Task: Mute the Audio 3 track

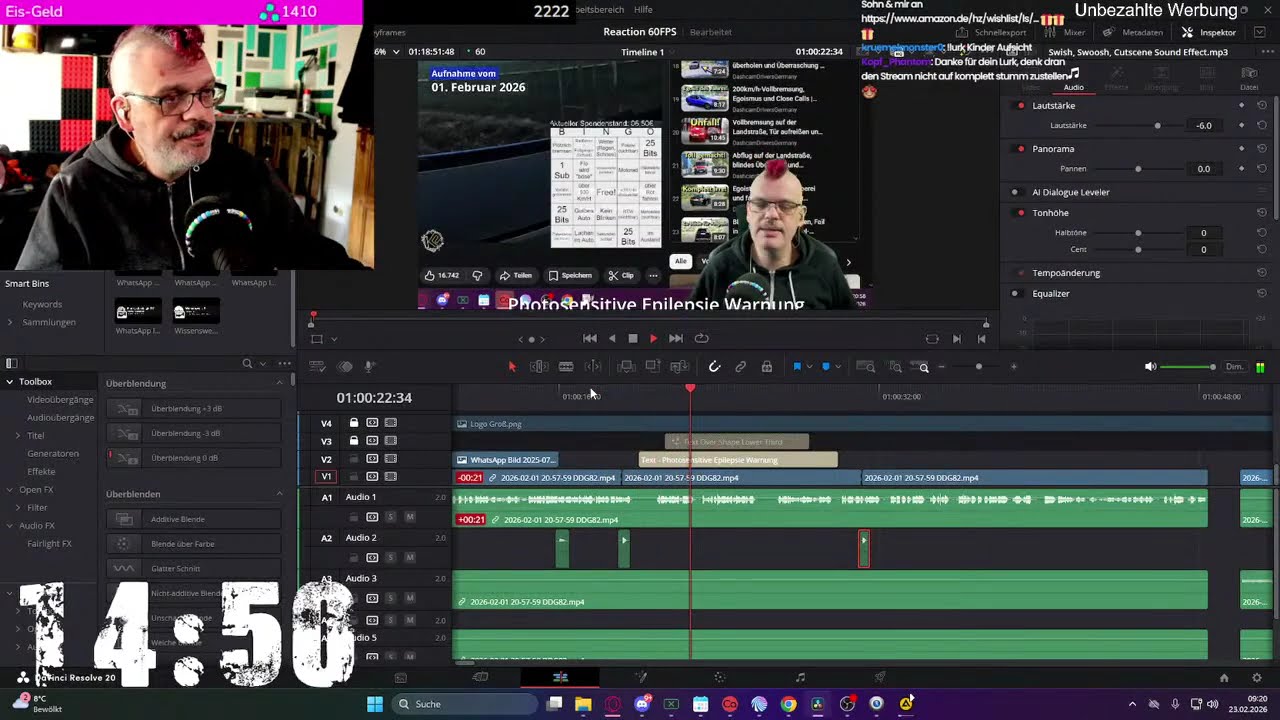Action: tap(409, 598)
